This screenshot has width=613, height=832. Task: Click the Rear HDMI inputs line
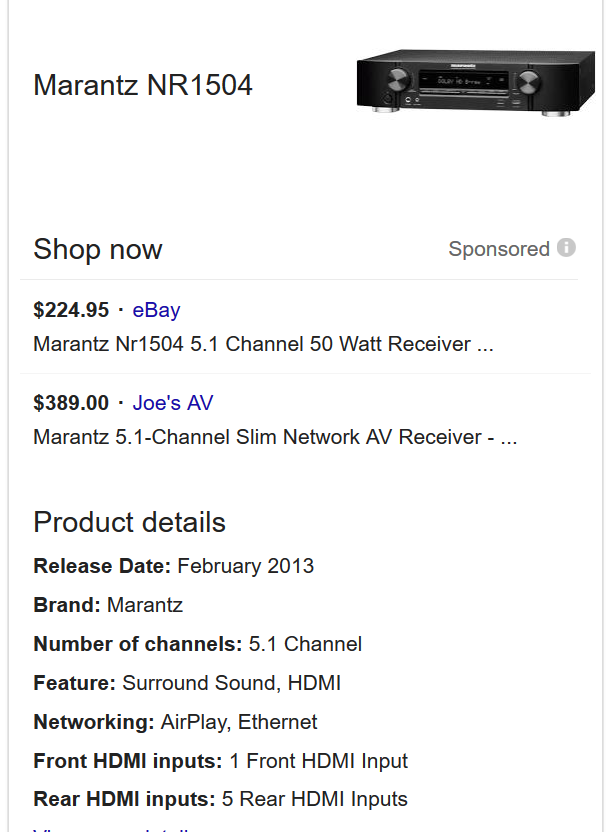tap(220, 799)
